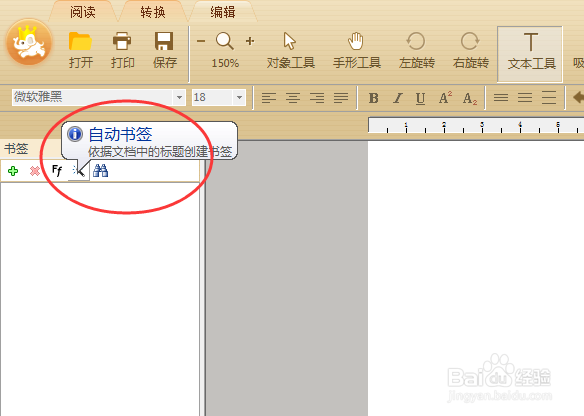Add a new bookmark with green plus
Image resolution: width=584 pixels, height=416 pixels.
point(13,171)
